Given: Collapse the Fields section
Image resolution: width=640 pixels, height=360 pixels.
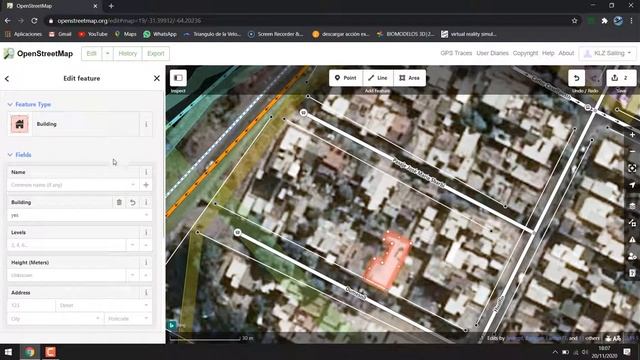Looking at the screenshot, I should click(x=20, y=155).
